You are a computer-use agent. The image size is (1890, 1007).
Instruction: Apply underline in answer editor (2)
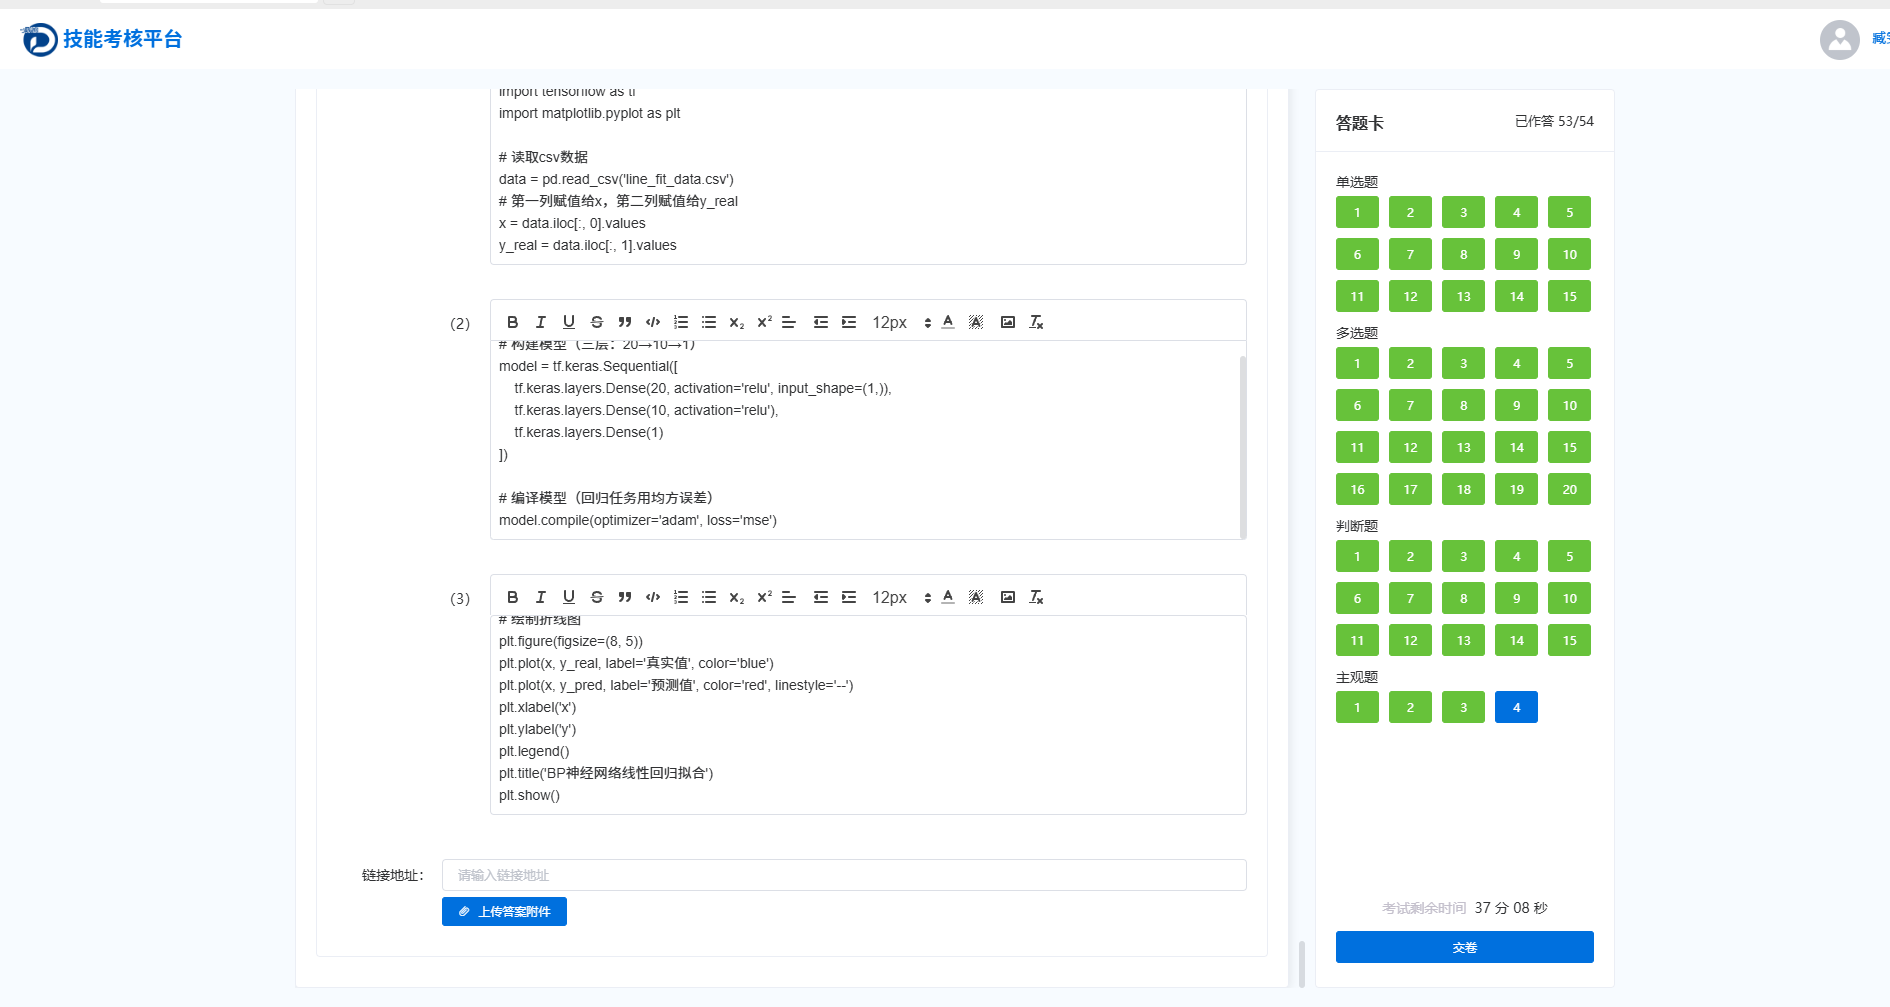click(x=568, y=322)
